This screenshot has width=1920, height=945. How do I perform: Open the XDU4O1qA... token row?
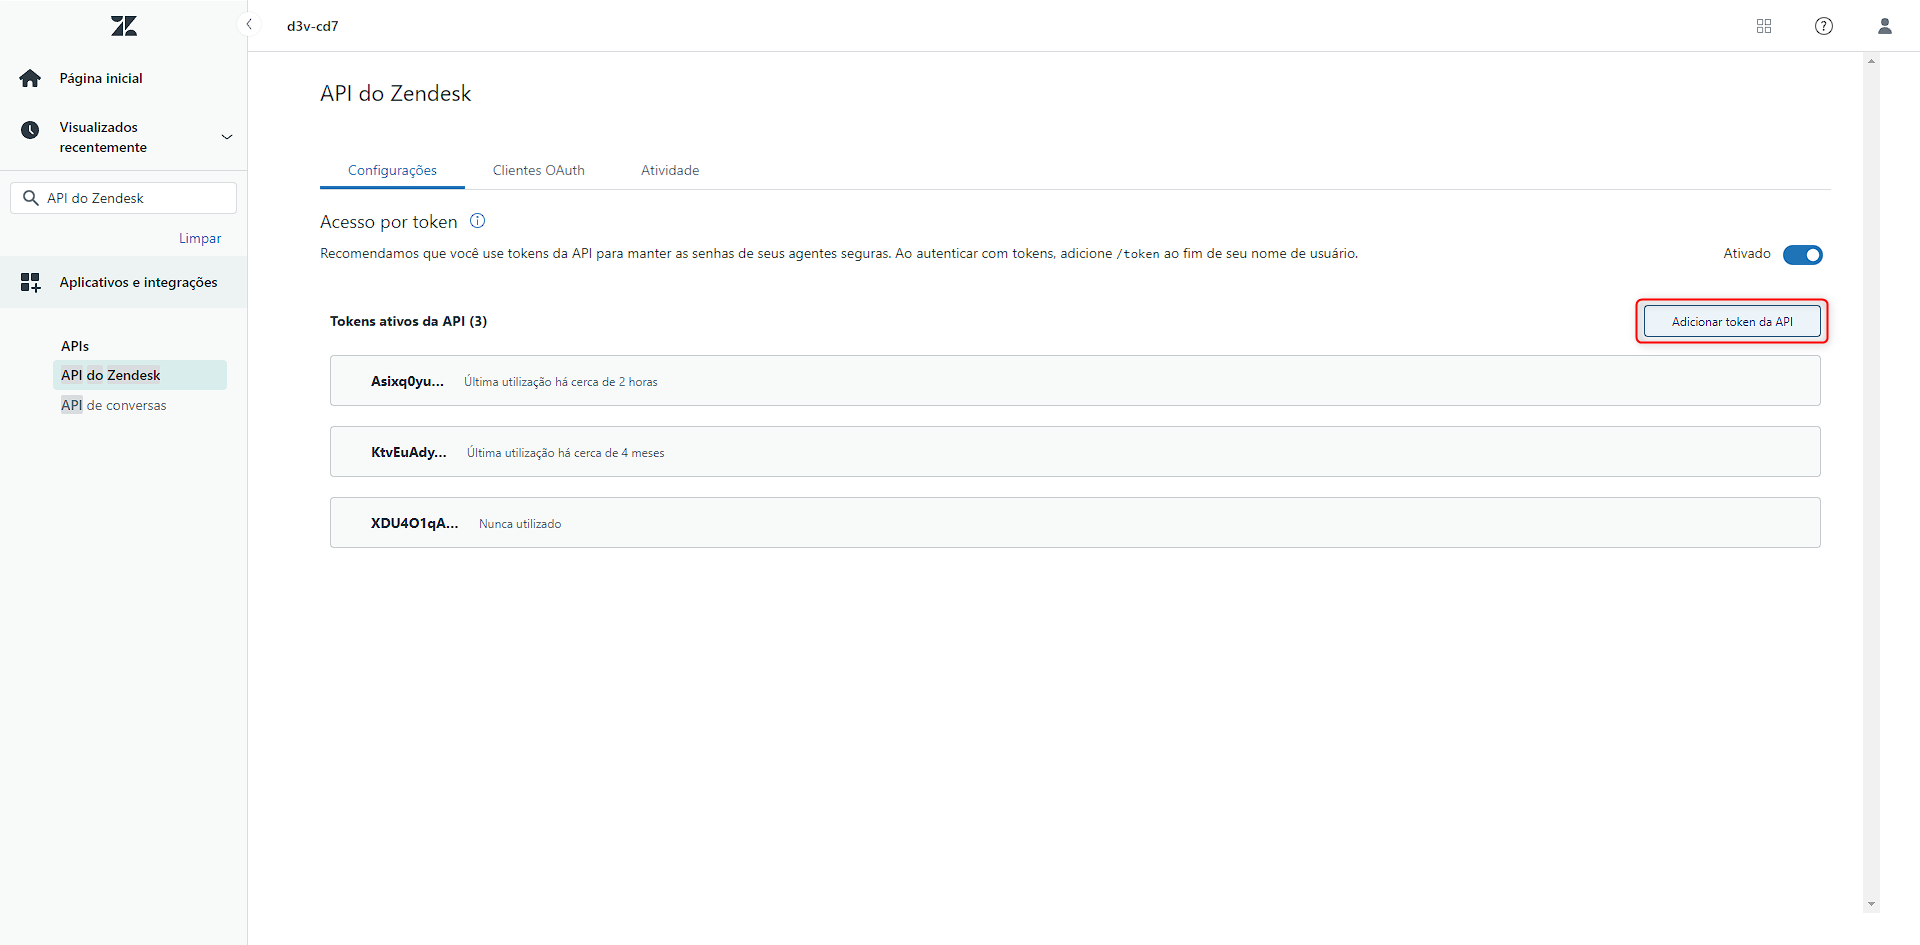(1075, 523)
